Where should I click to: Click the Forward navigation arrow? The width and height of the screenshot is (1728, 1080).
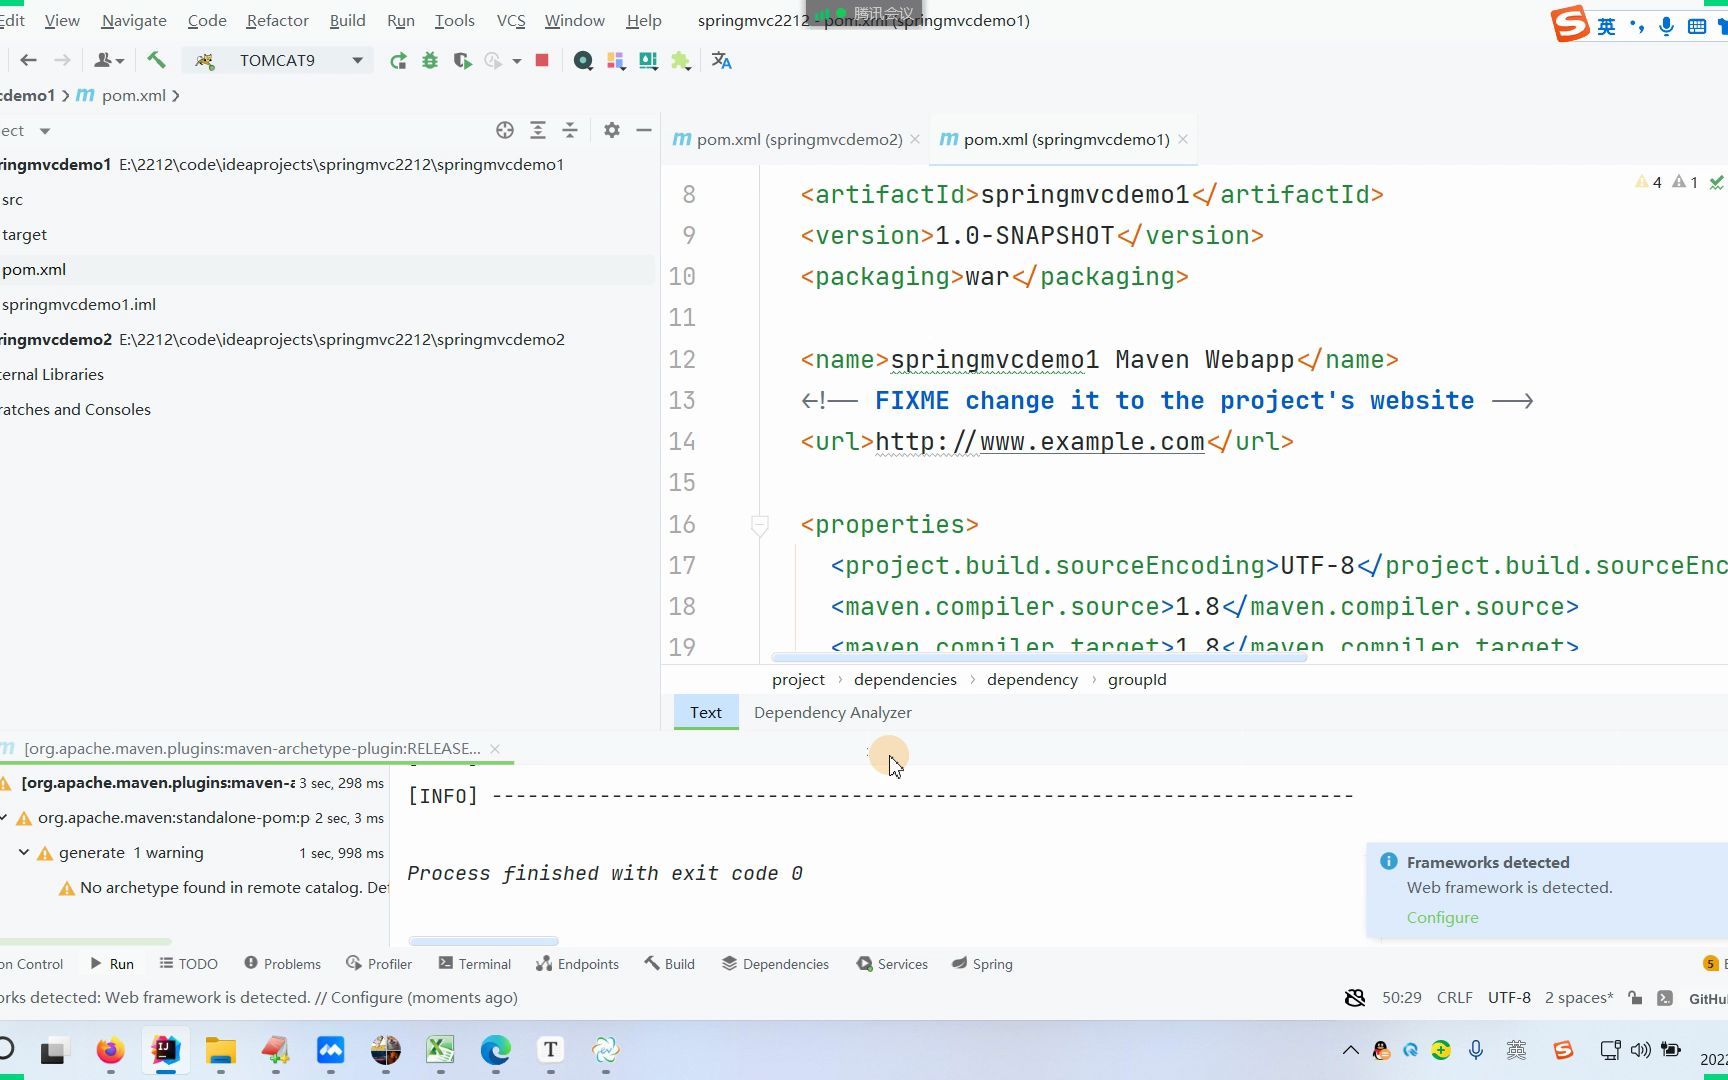point(62,61)
